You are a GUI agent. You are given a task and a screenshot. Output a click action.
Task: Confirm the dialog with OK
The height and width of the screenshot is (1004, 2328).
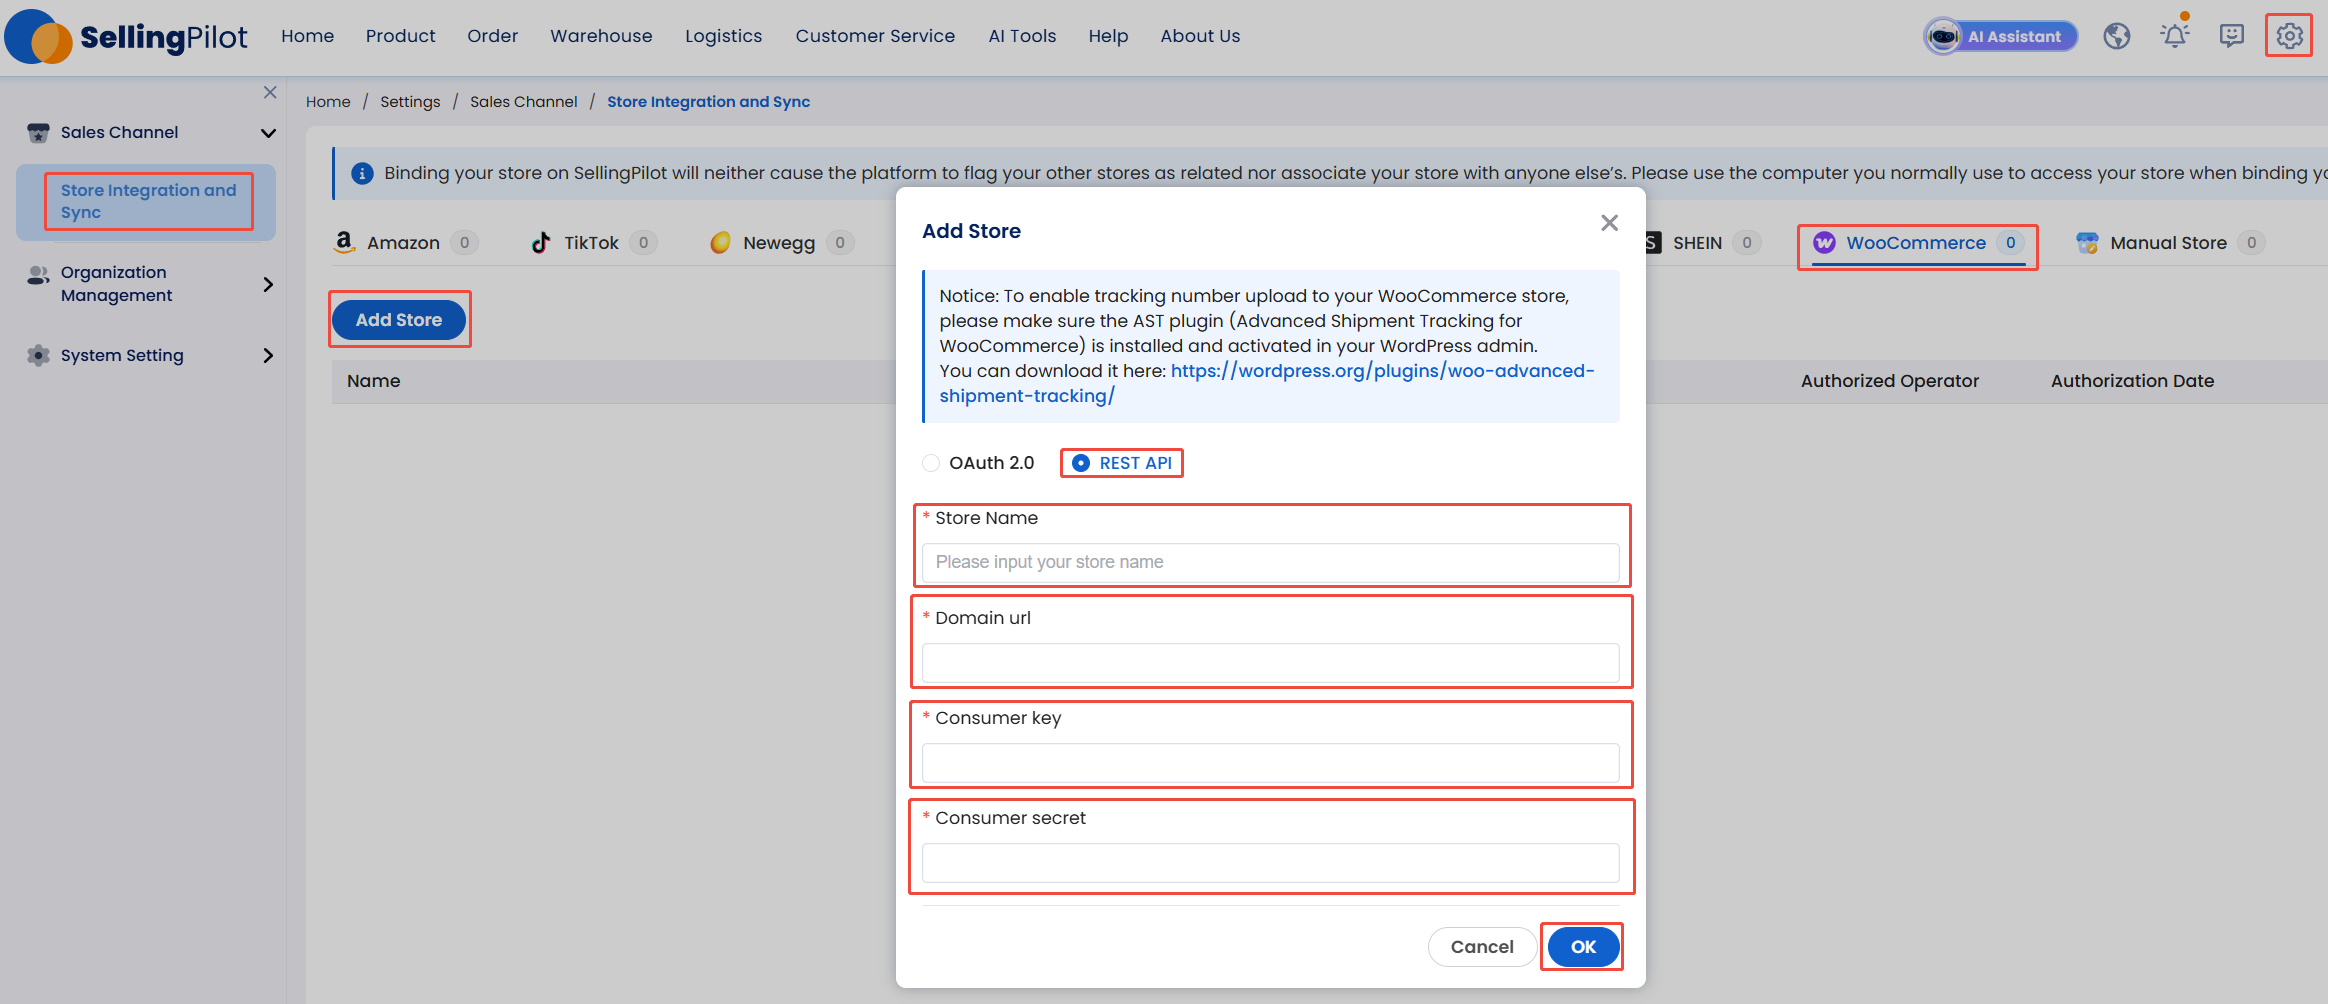coord(1583,947)
